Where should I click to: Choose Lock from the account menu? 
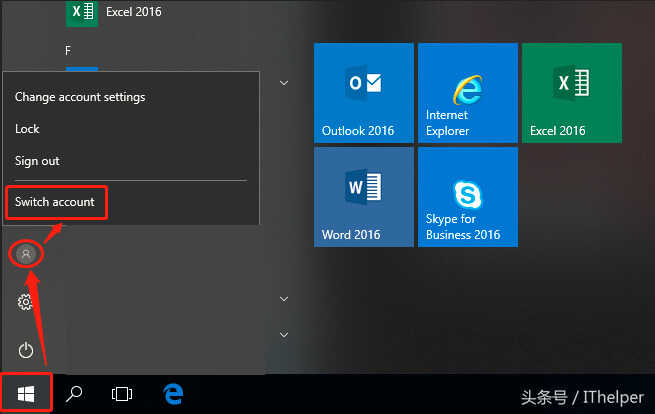pyautogui.click(x=27, y=129)
